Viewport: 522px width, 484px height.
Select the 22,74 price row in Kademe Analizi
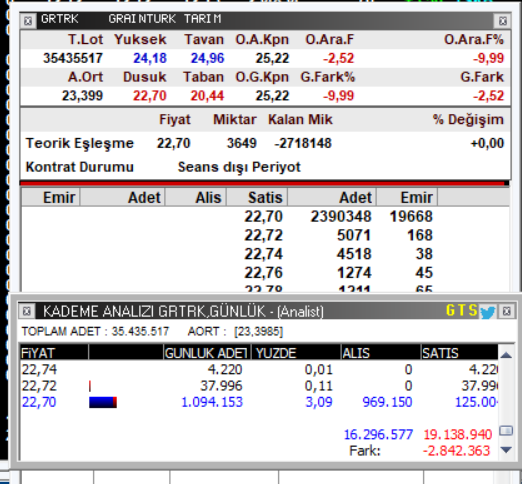click(259, 369)
